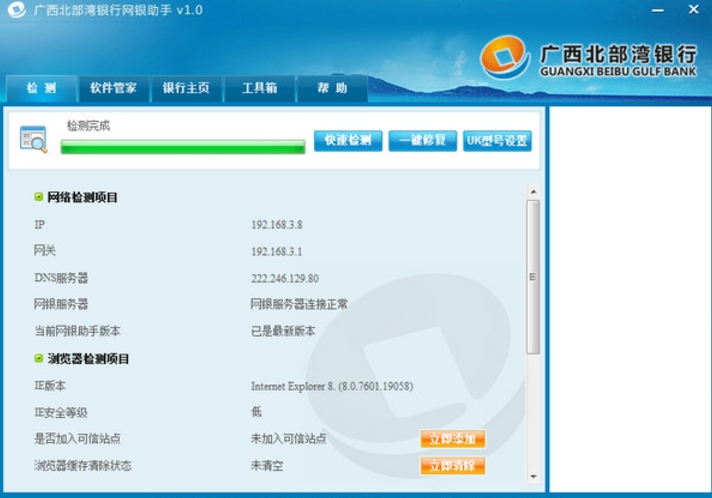The height and width of the screenshot is (498, 712).
Task: Switch to the 检测 tab
Action: pyautogui.click(x=41, y=88)
